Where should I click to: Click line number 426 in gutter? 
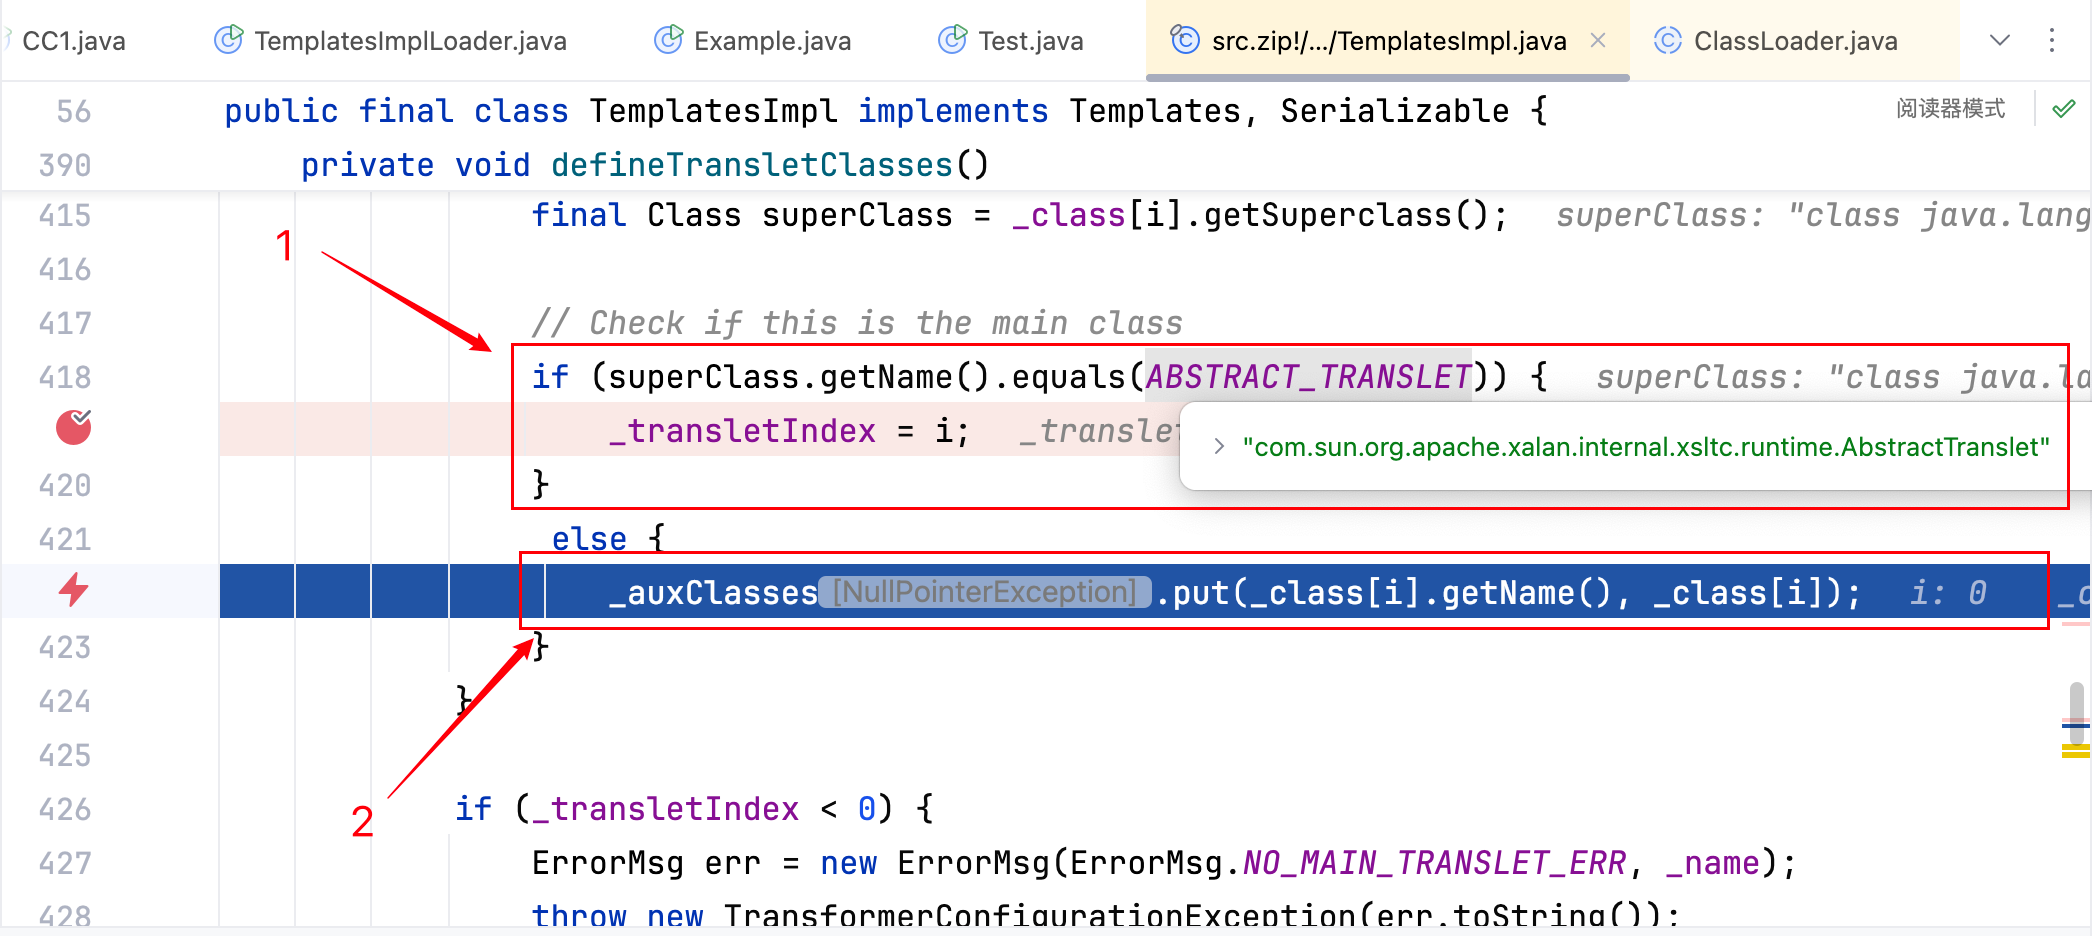65,809
